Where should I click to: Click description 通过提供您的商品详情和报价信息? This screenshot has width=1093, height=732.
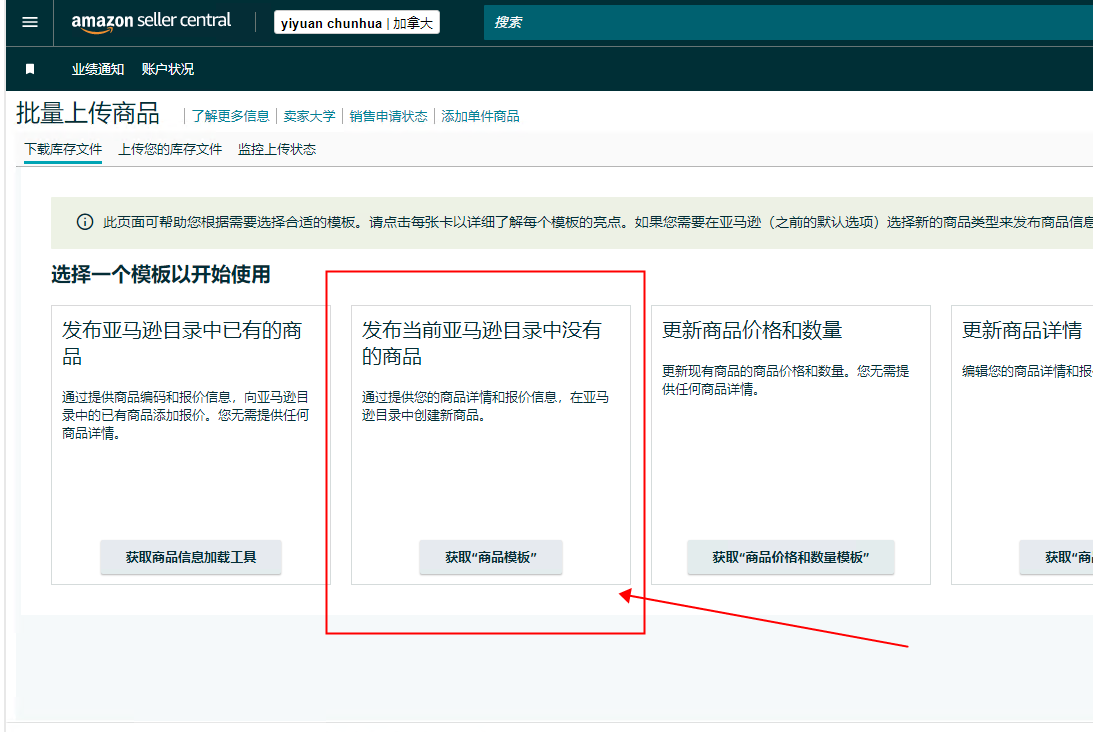pyautogui.click(x=485, y=406)
